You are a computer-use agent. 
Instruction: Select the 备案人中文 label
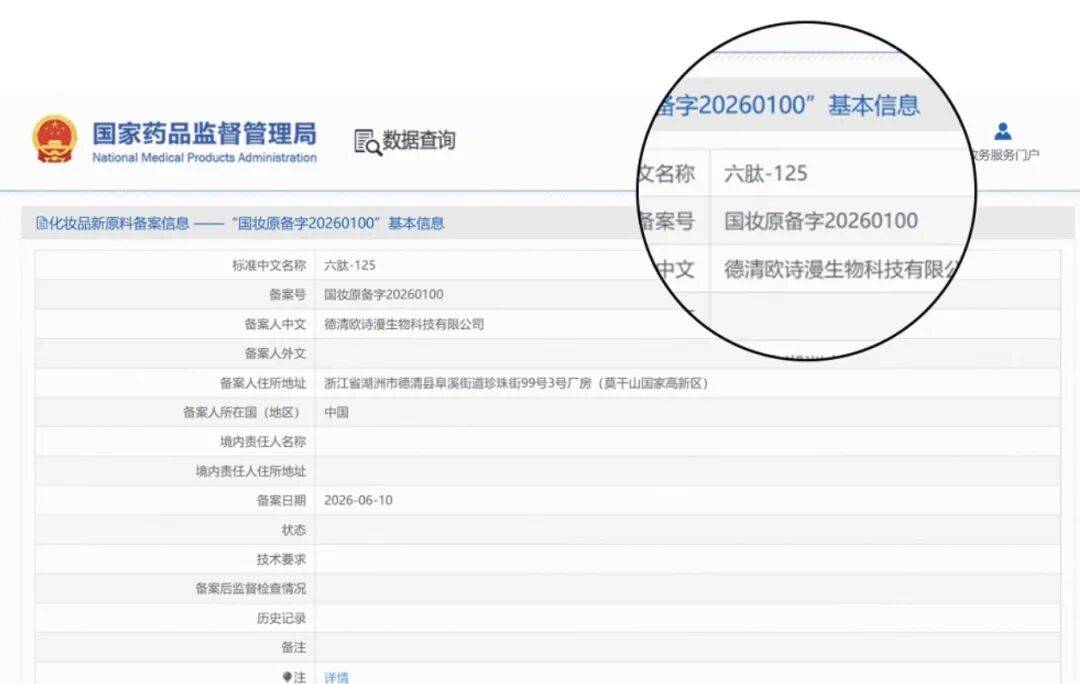click(275, 324)
